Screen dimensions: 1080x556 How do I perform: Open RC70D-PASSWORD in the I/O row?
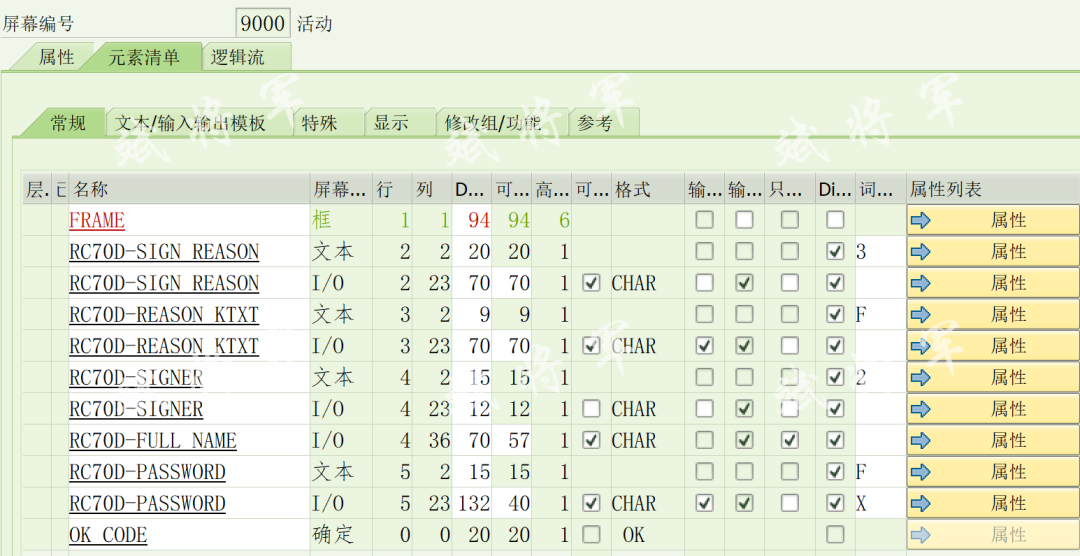[x=147, y=504]
